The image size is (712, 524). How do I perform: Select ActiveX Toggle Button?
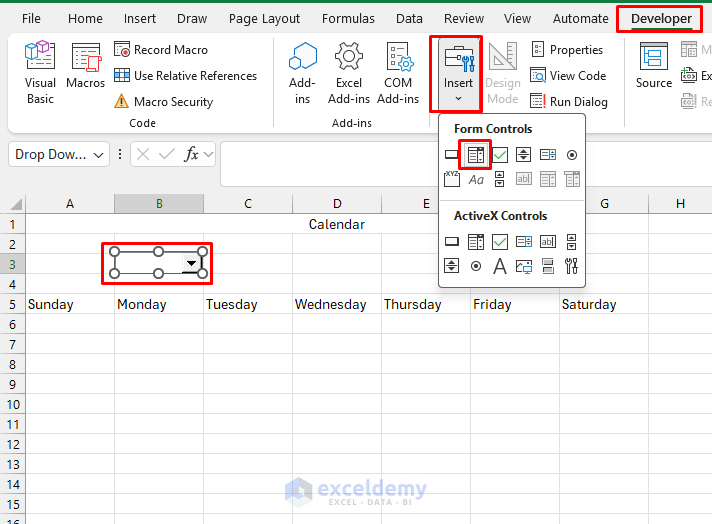548,266
